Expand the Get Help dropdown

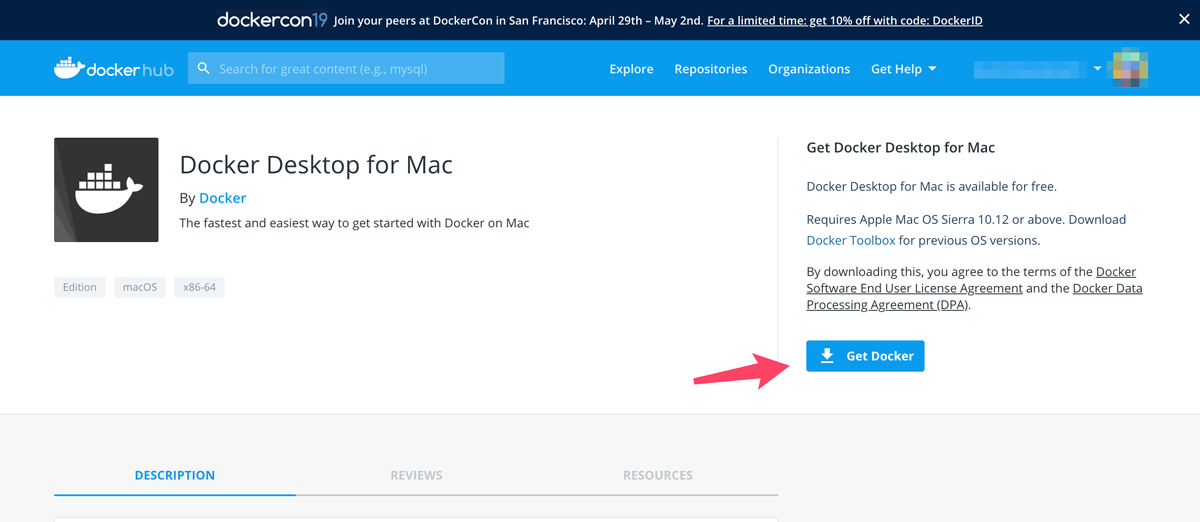click(904, 69)
